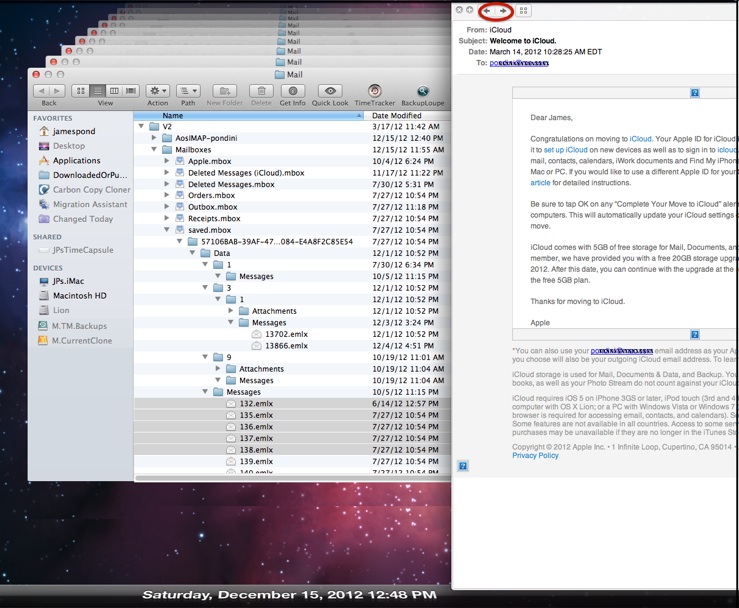
Task: Expand the AosIMAP-pondini folder
Action: (154, 138)
